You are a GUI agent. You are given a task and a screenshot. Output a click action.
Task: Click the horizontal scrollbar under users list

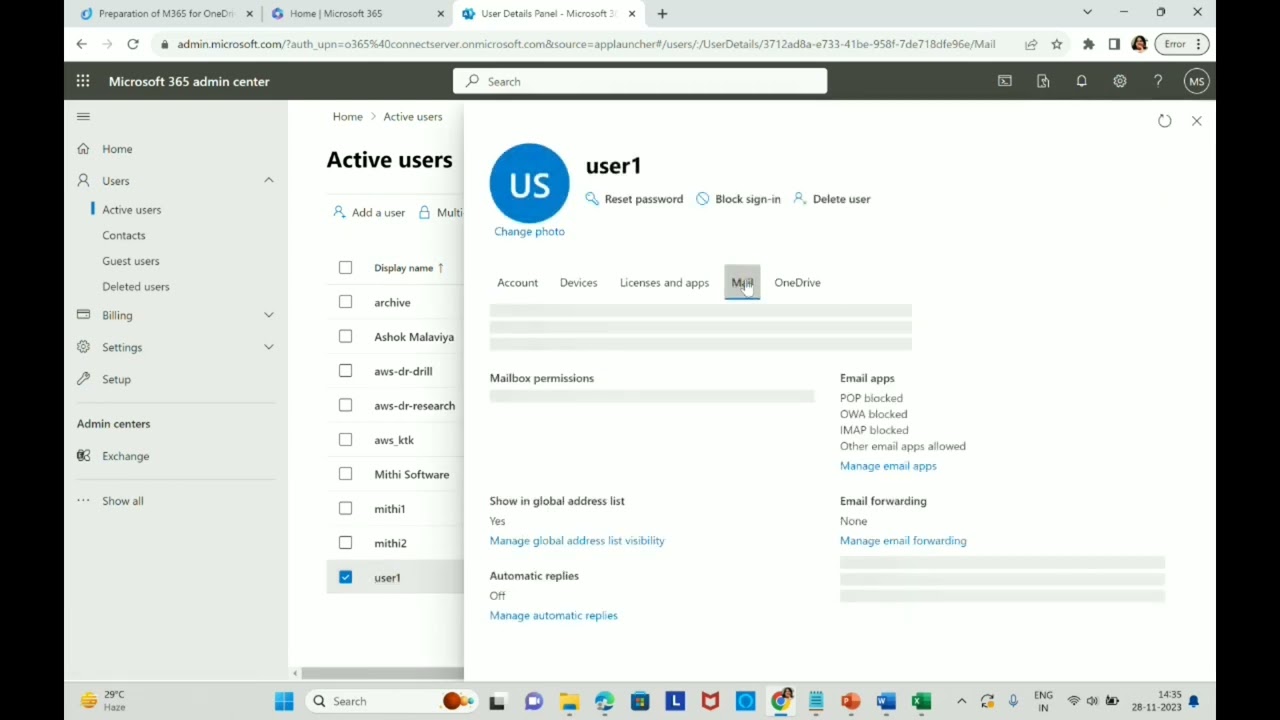click(x=380, y=673)
